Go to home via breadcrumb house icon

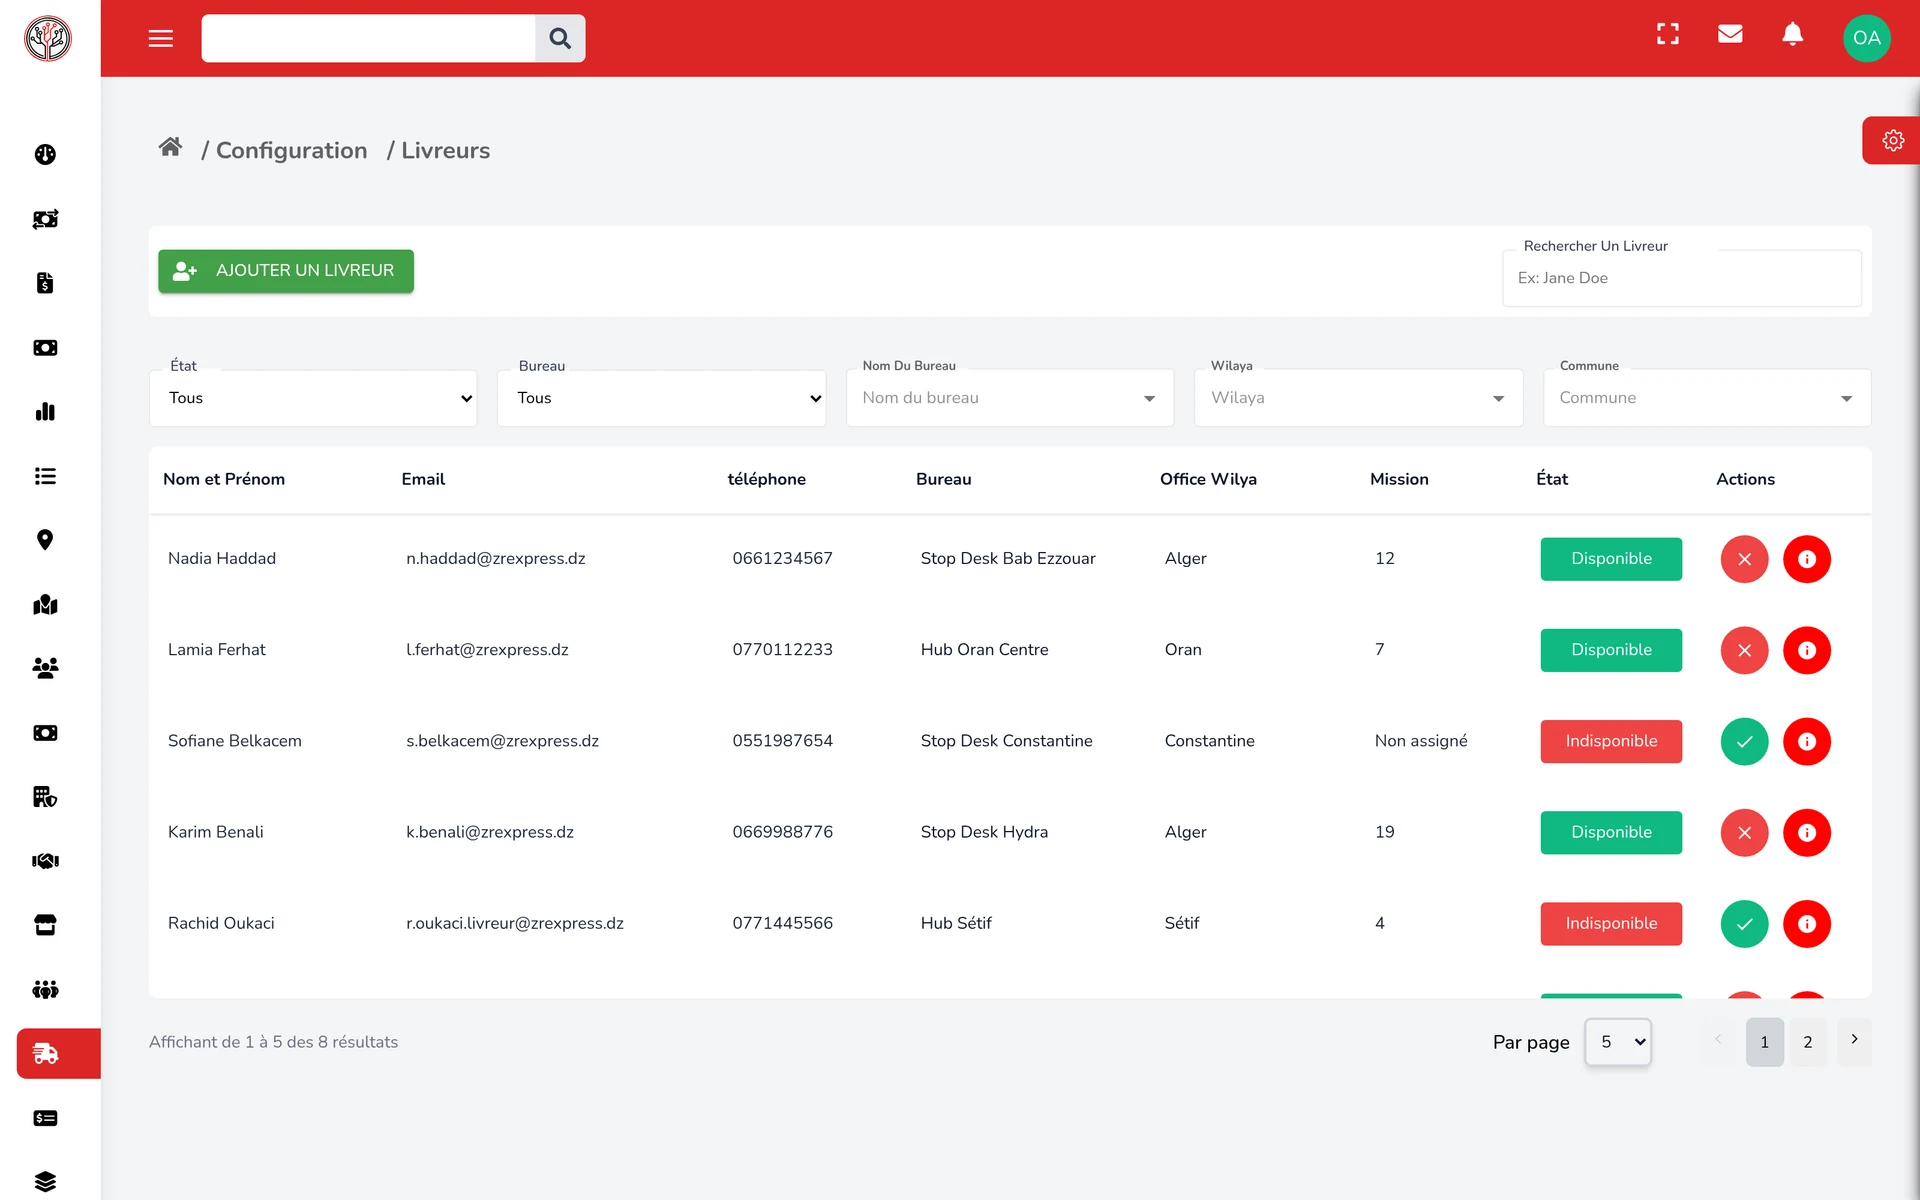170,148
